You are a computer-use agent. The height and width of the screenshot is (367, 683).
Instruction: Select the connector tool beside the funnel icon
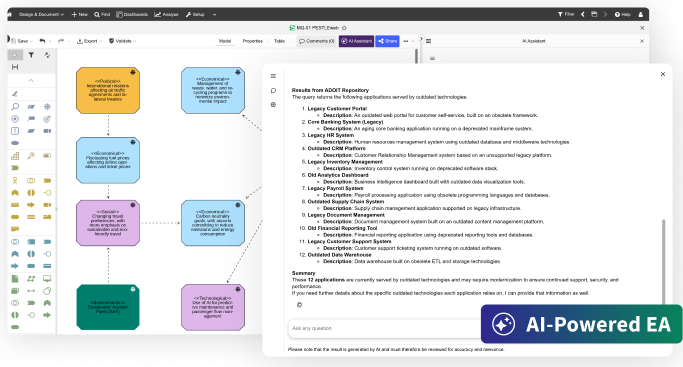tap(47, 55)
